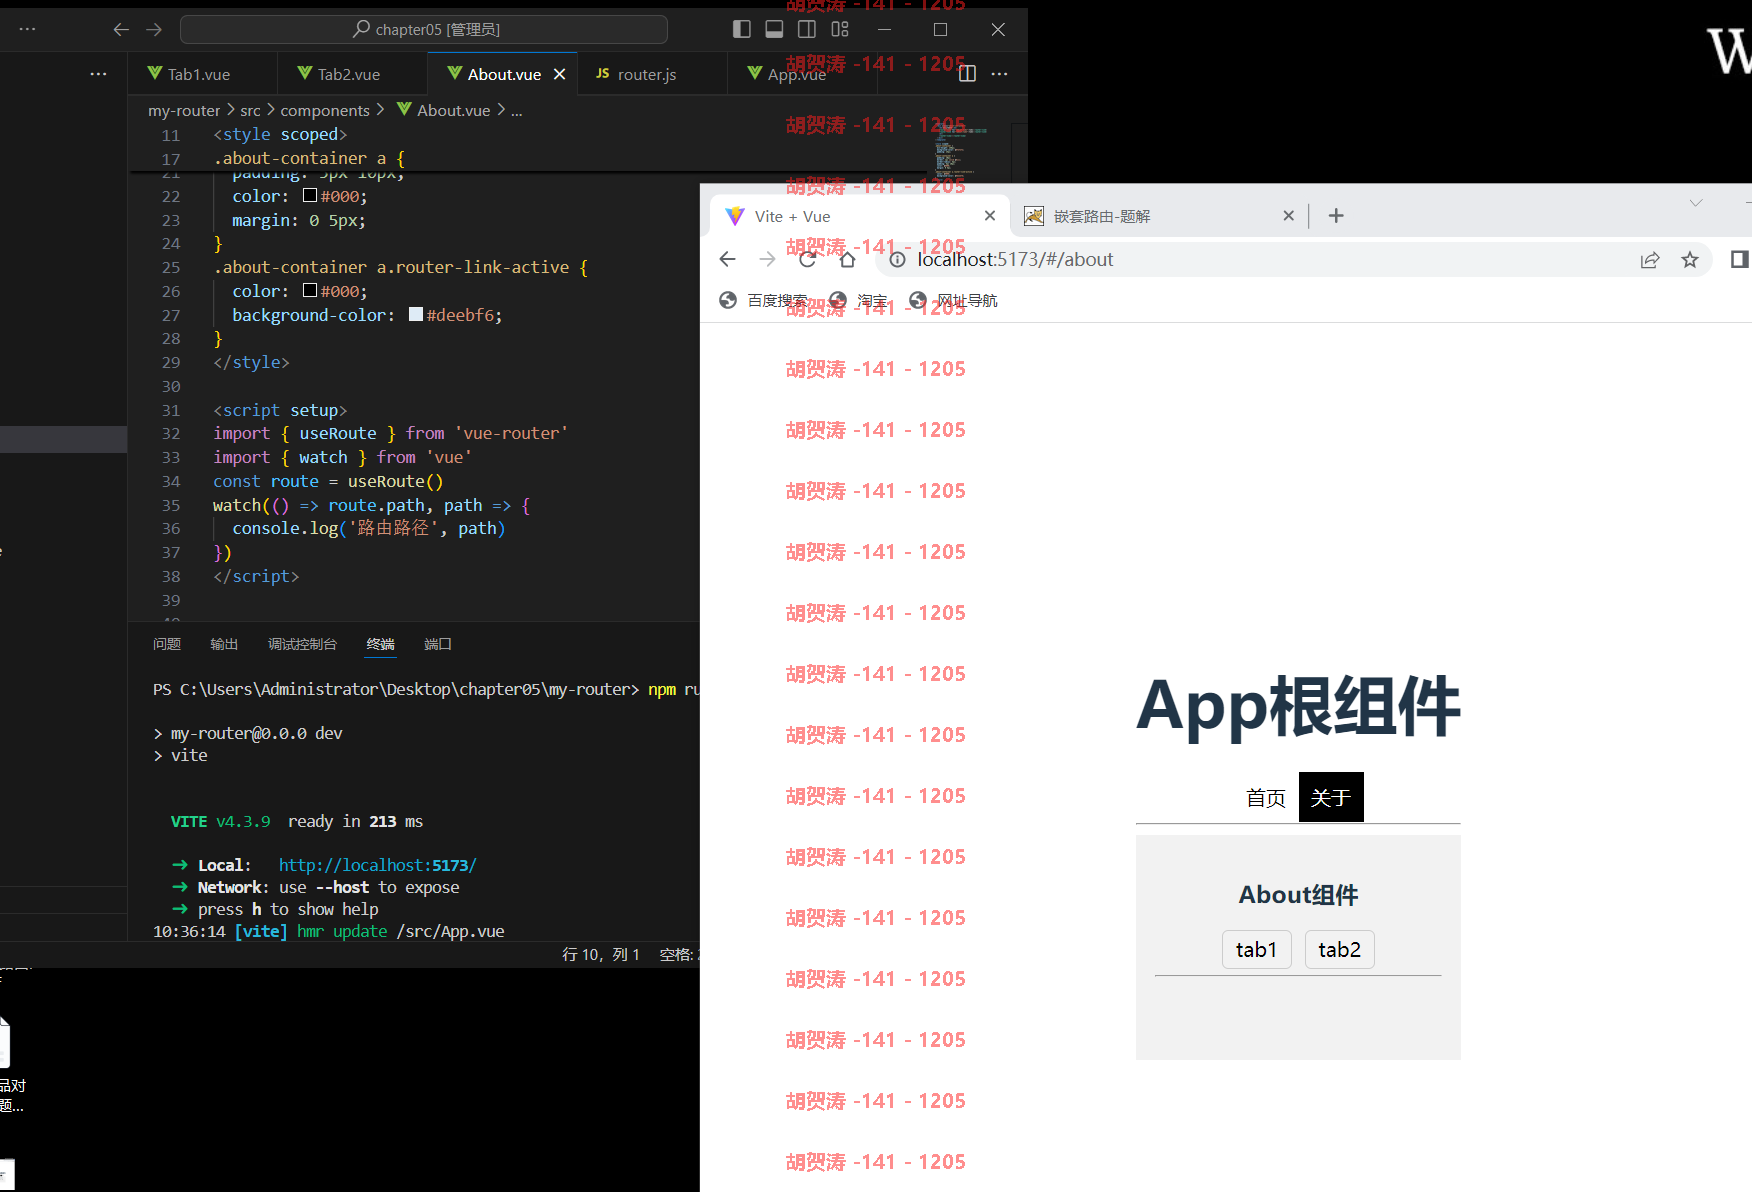Click the chapter05 command center search box
This screenshot has width=1752, height=1192.
[424, 30]
